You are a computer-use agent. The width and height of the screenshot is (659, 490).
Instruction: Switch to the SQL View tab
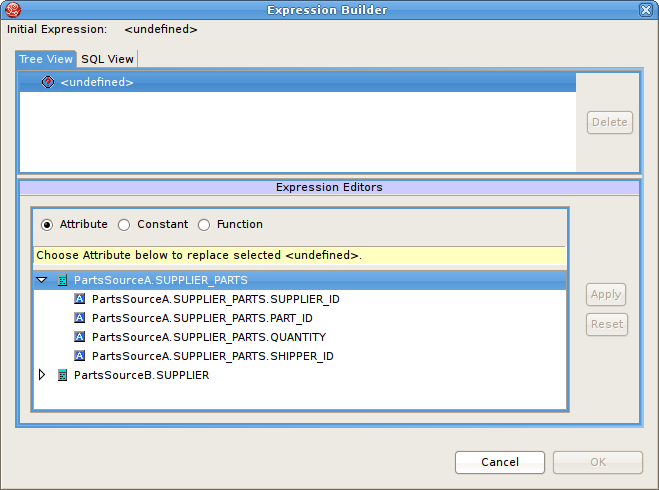(x=107, y=59)
